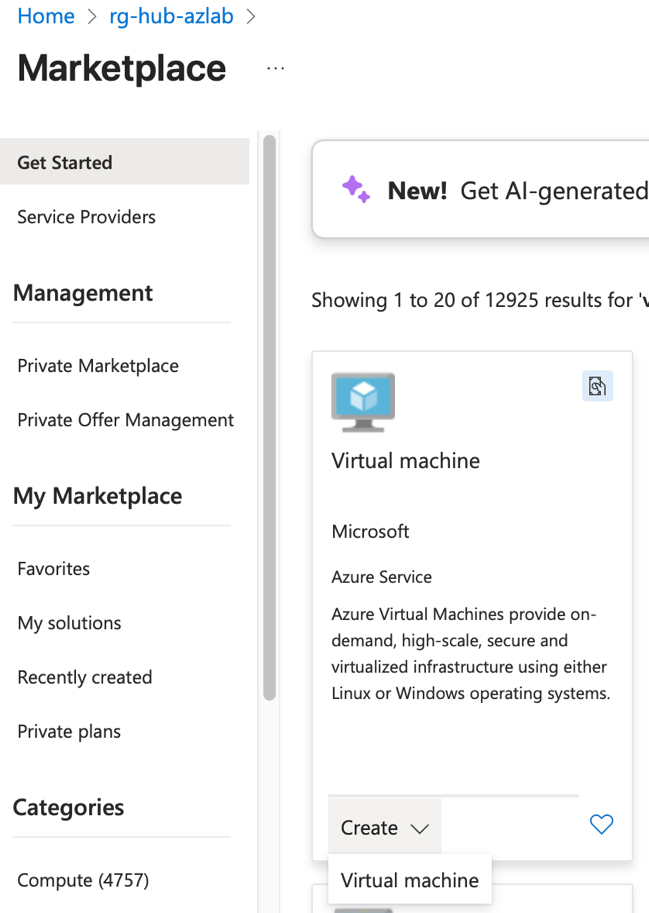Click the Virtual machine monitor icon
The height and width of the screenshot is (913, 649).
[363, 402]
